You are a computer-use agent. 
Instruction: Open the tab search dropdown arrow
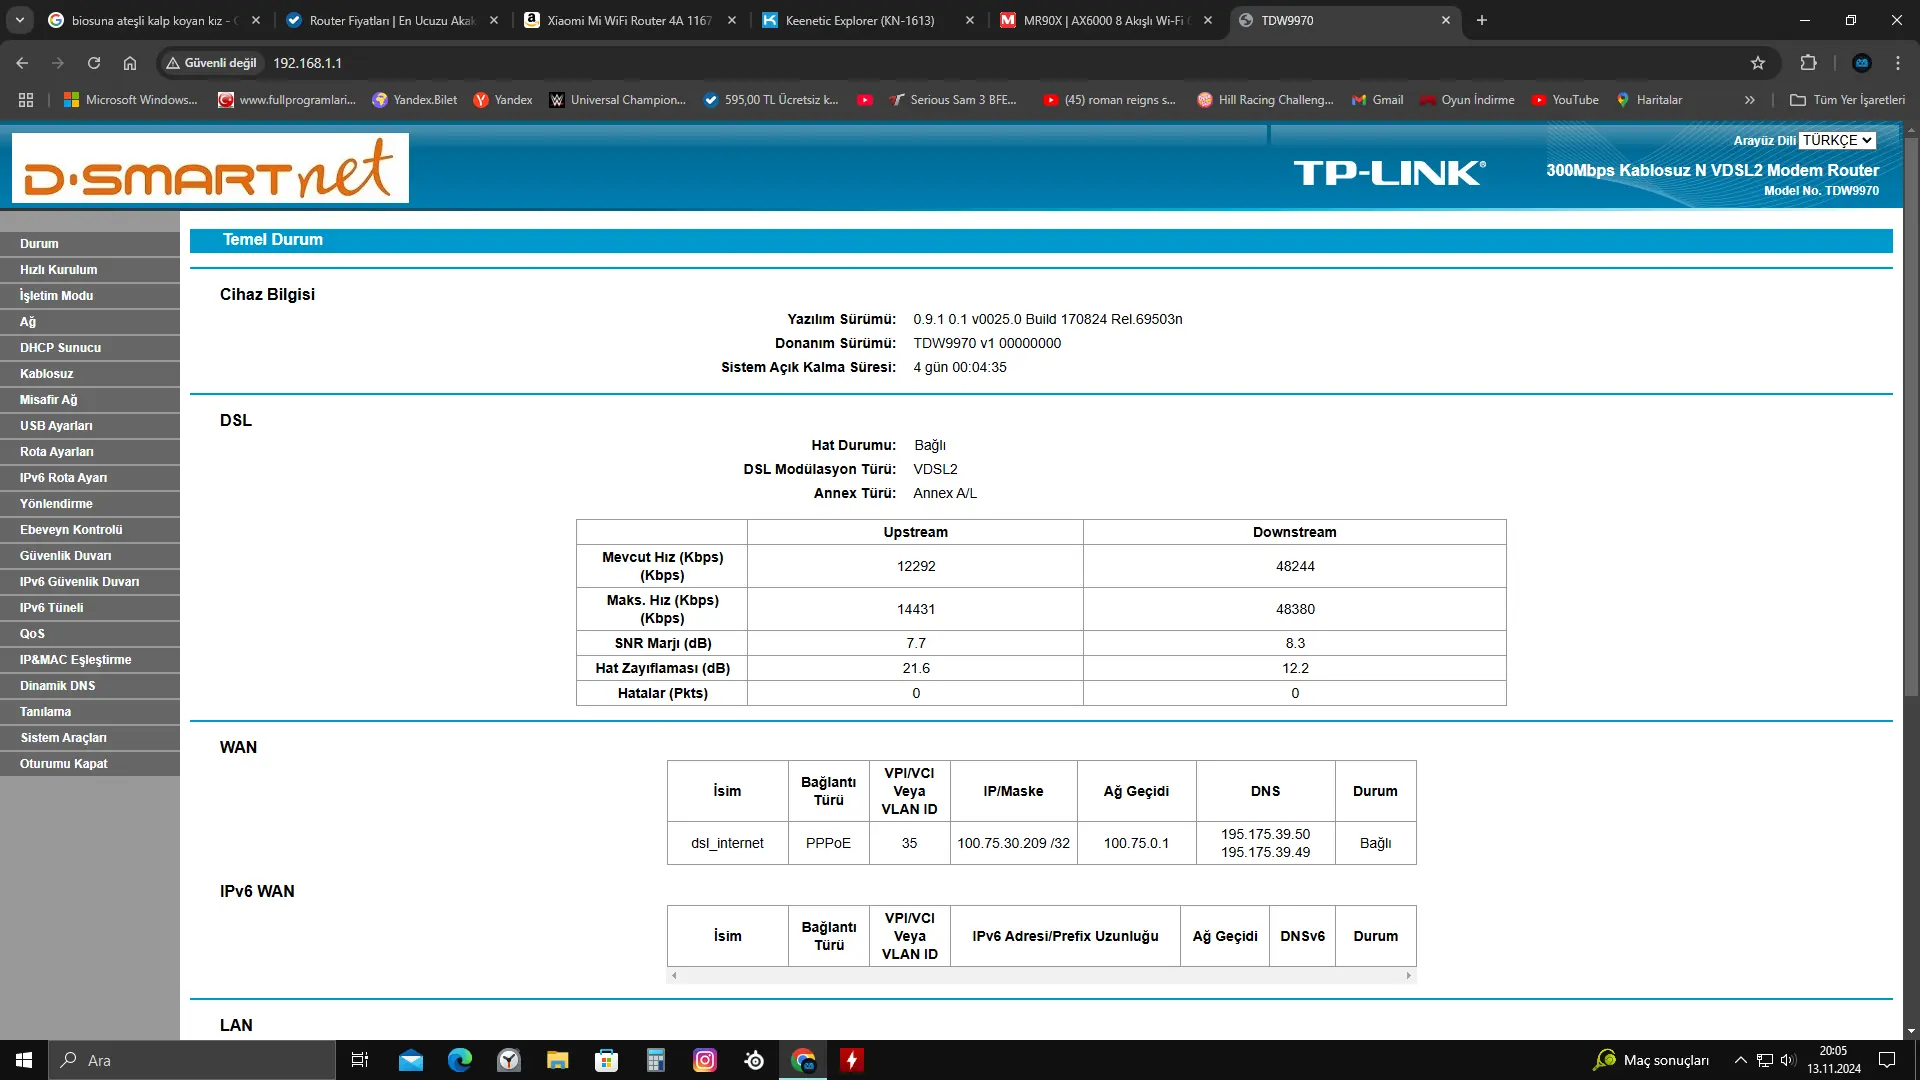(x=20, y=20)
